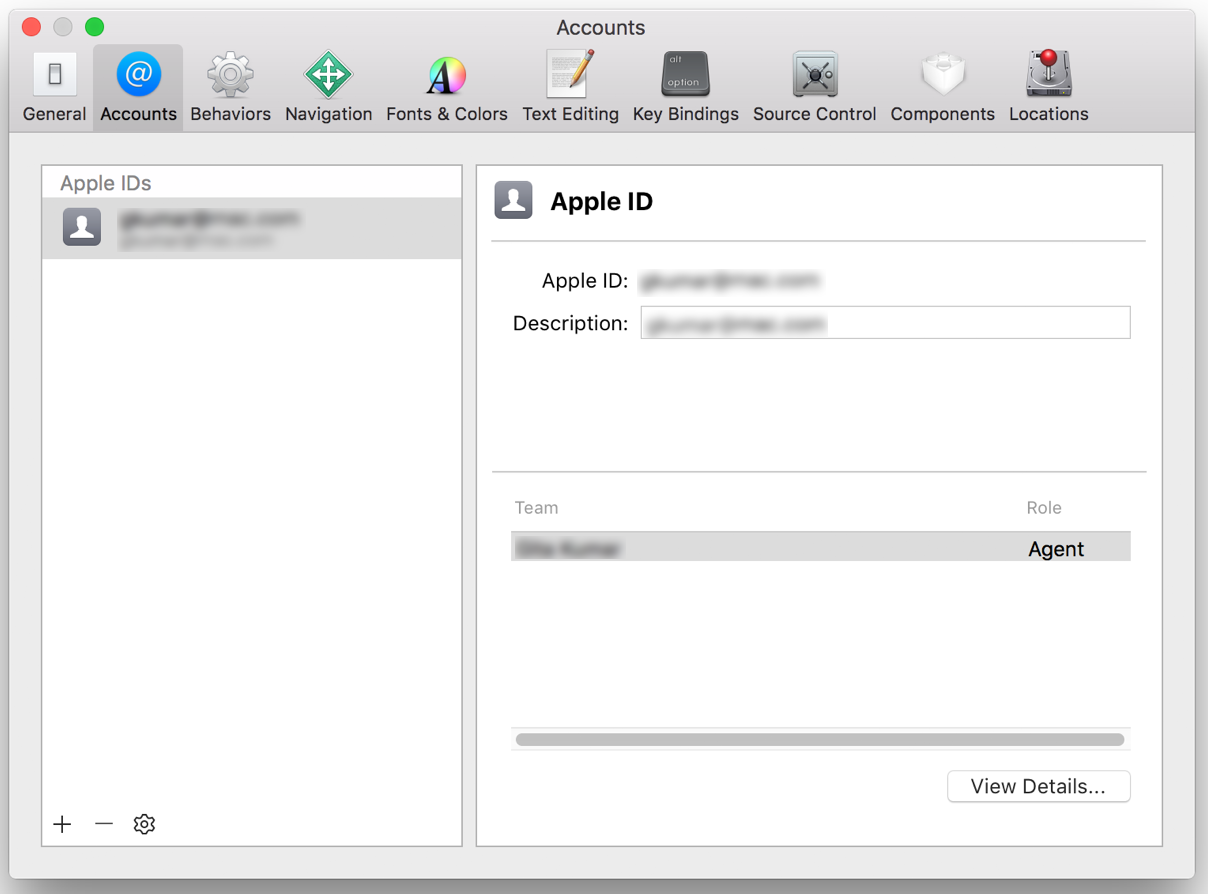Open the Key Bindings preferences pane
The height and width of the screenshot is (894, 1208).
click(685, 88)
